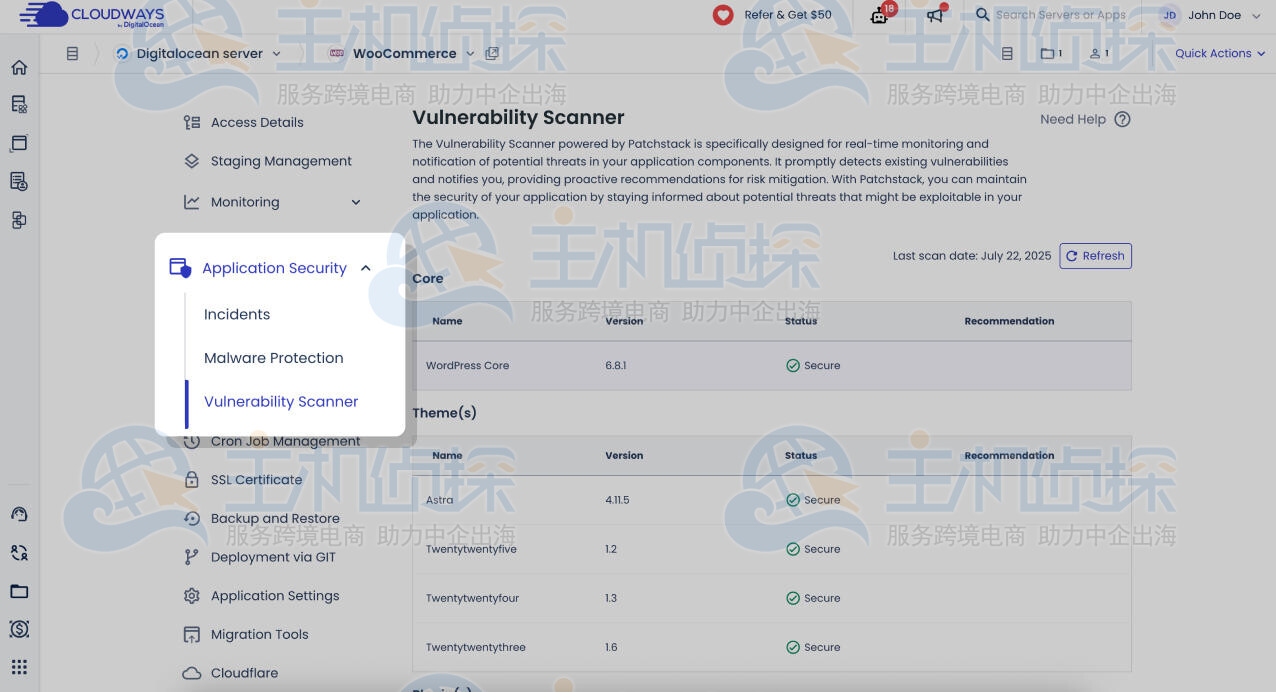The height and width of the screenshot is (692, 1276).
Task: Click the WordPress Core row name
Action: (x=467, y=366)
